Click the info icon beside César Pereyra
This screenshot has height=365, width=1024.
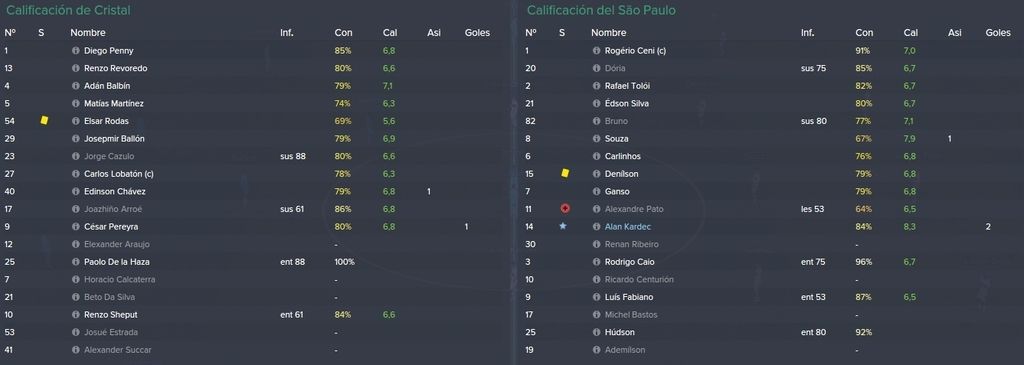coord(76,227)
